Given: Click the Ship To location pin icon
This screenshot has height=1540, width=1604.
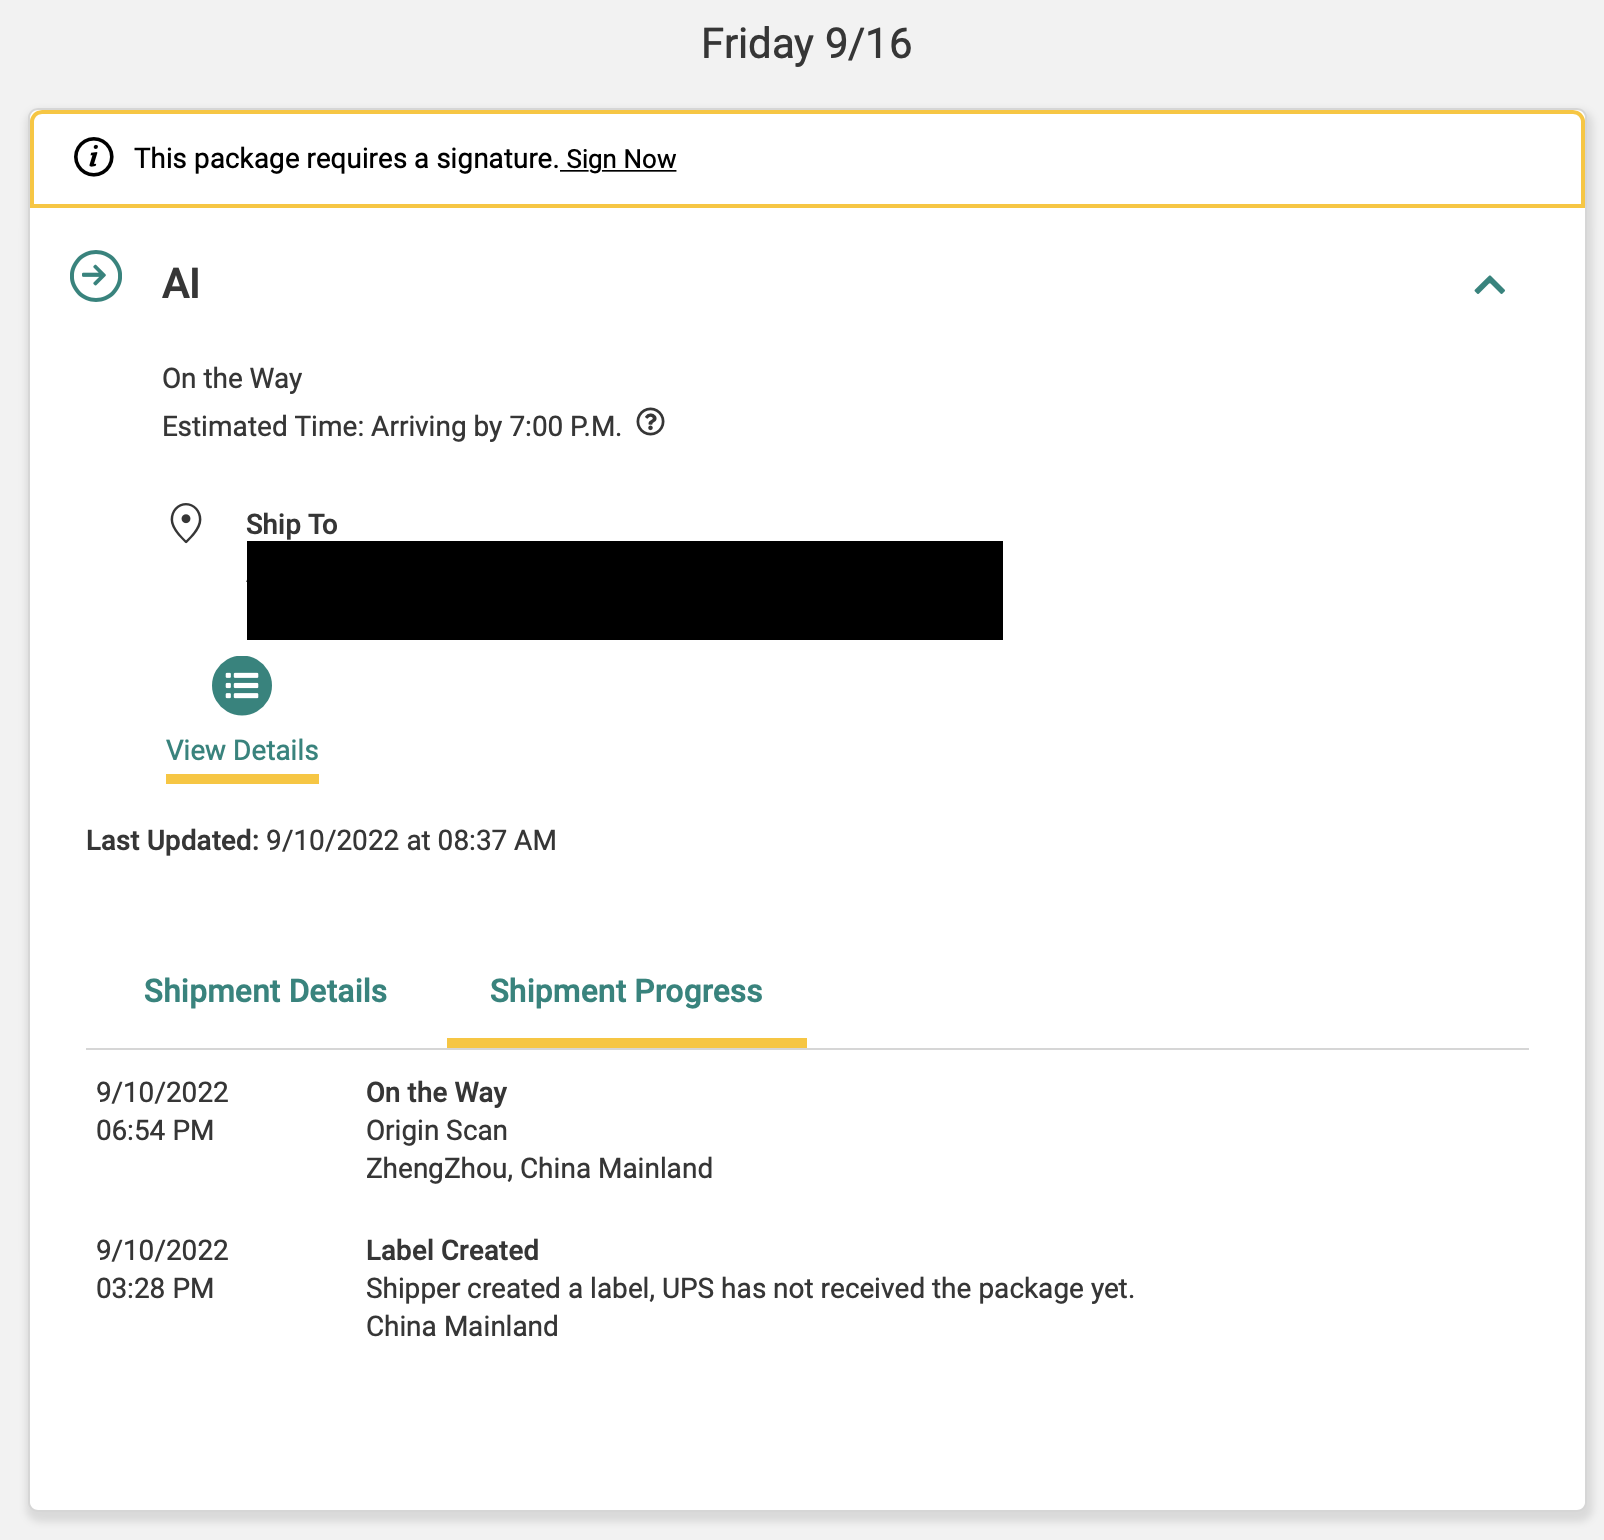Looking at the screenshot, I should 186,523.
